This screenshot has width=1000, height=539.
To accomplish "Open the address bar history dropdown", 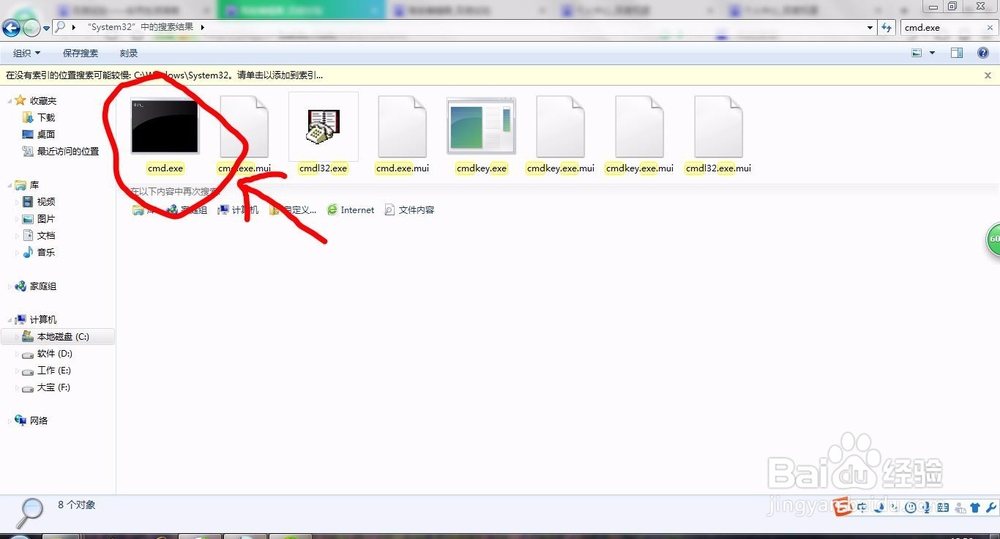I will pyautogui.click(x=870, y=27).
